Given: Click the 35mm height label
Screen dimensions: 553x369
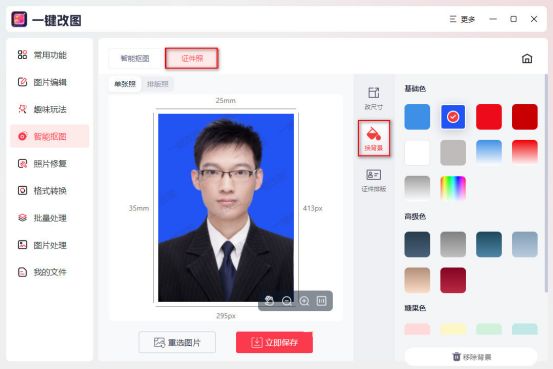Looking at the screenshot, I should (139, 208).
